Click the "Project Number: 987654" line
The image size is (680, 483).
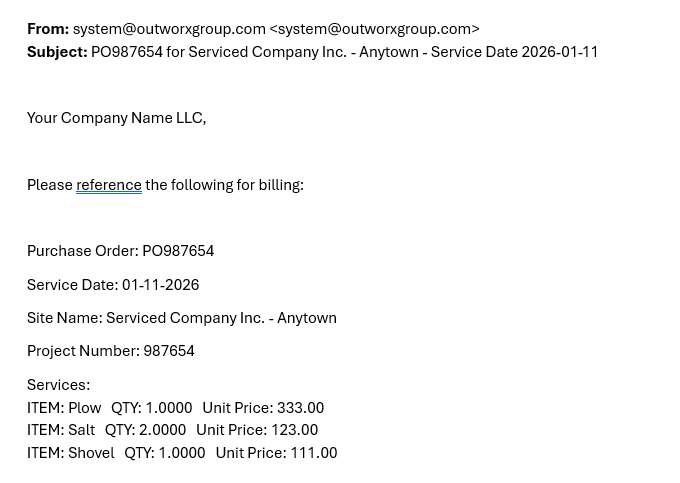[110, 351]
